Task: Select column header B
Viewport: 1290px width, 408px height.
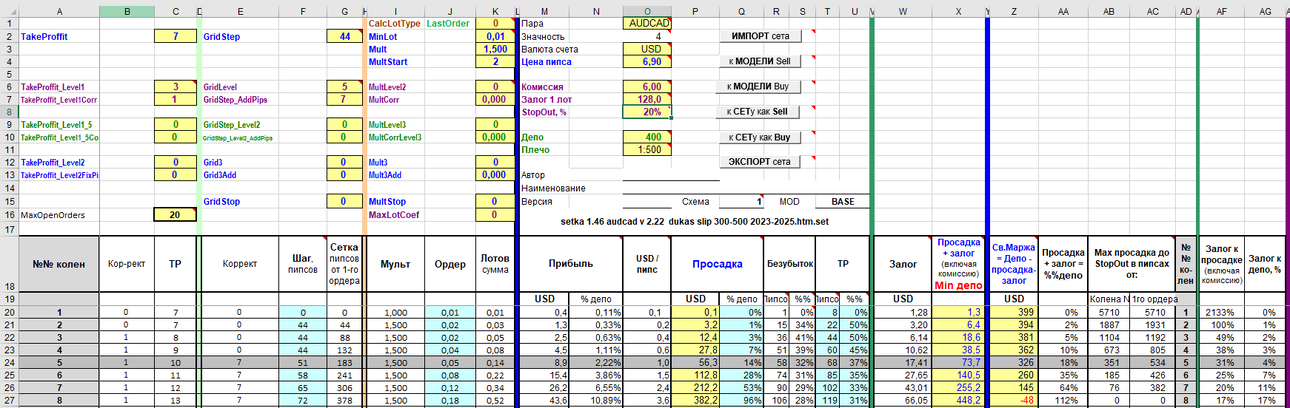Action: [x=127, y=10]
